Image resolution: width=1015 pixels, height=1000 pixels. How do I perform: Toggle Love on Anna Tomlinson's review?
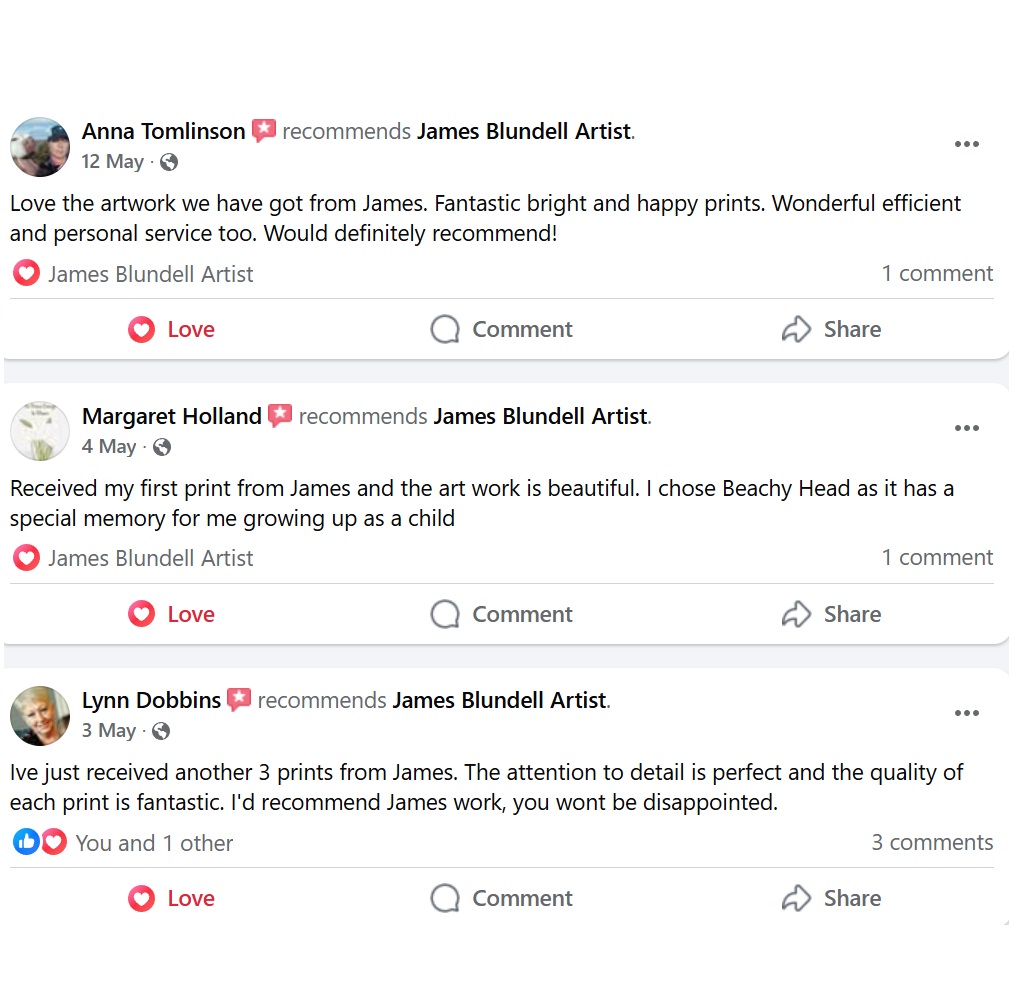point(172,330)
